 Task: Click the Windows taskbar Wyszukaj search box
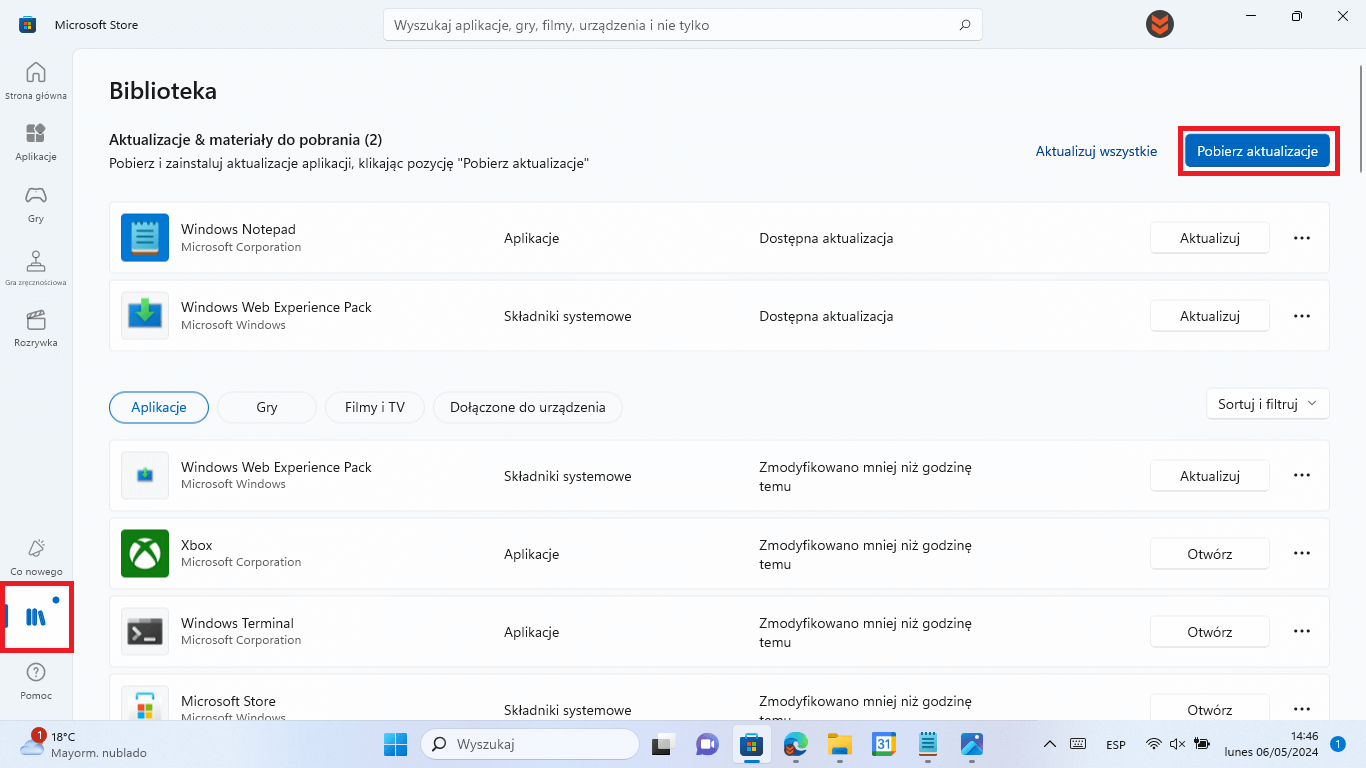point(530,744)
